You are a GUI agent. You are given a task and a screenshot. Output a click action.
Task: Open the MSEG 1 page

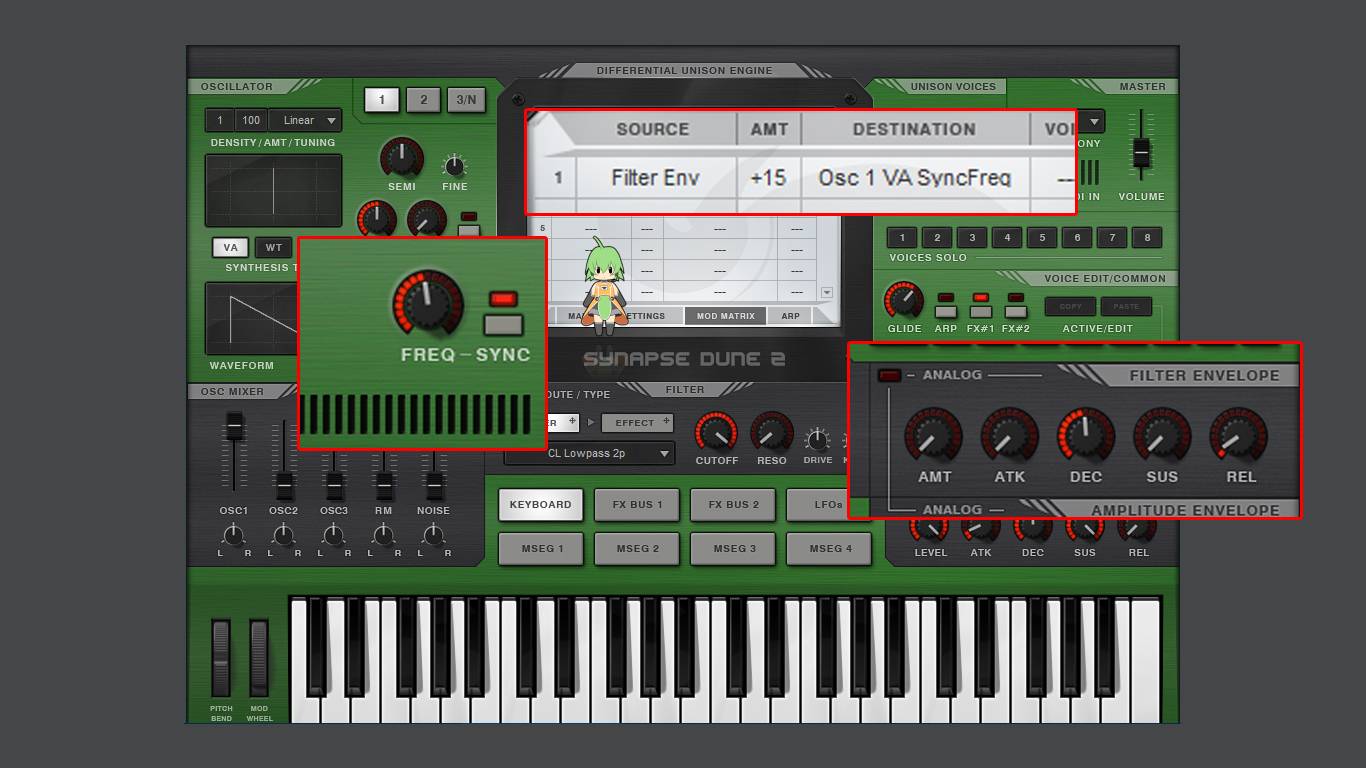pyautogui.click(x=540, y=548)
